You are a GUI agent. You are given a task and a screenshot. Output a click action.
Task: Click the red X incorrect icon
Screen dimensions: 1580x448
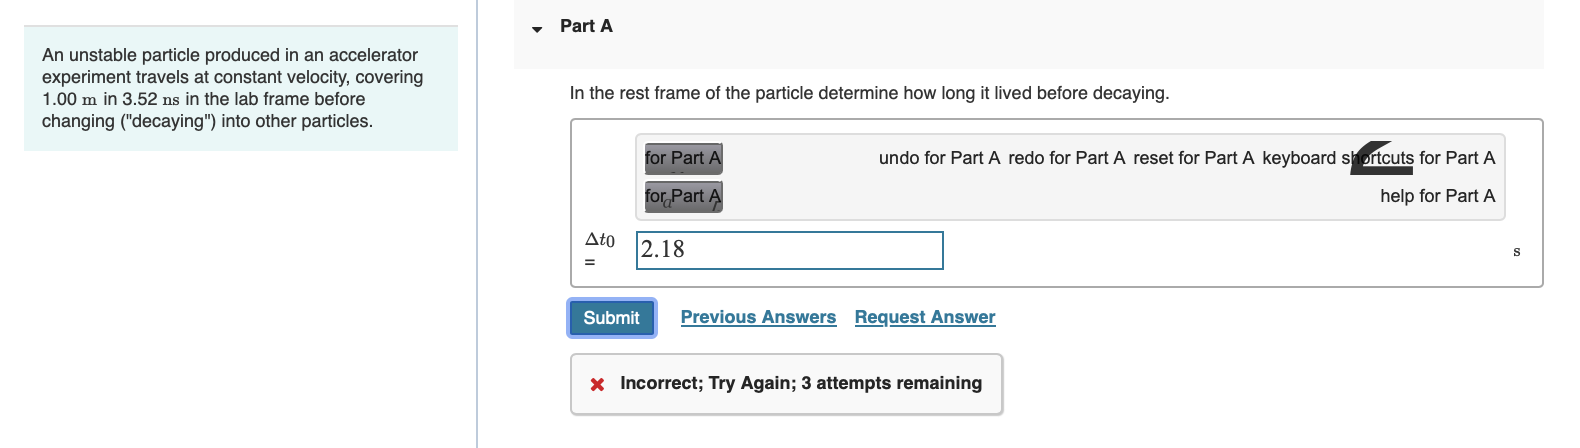(x=597, y=384)
